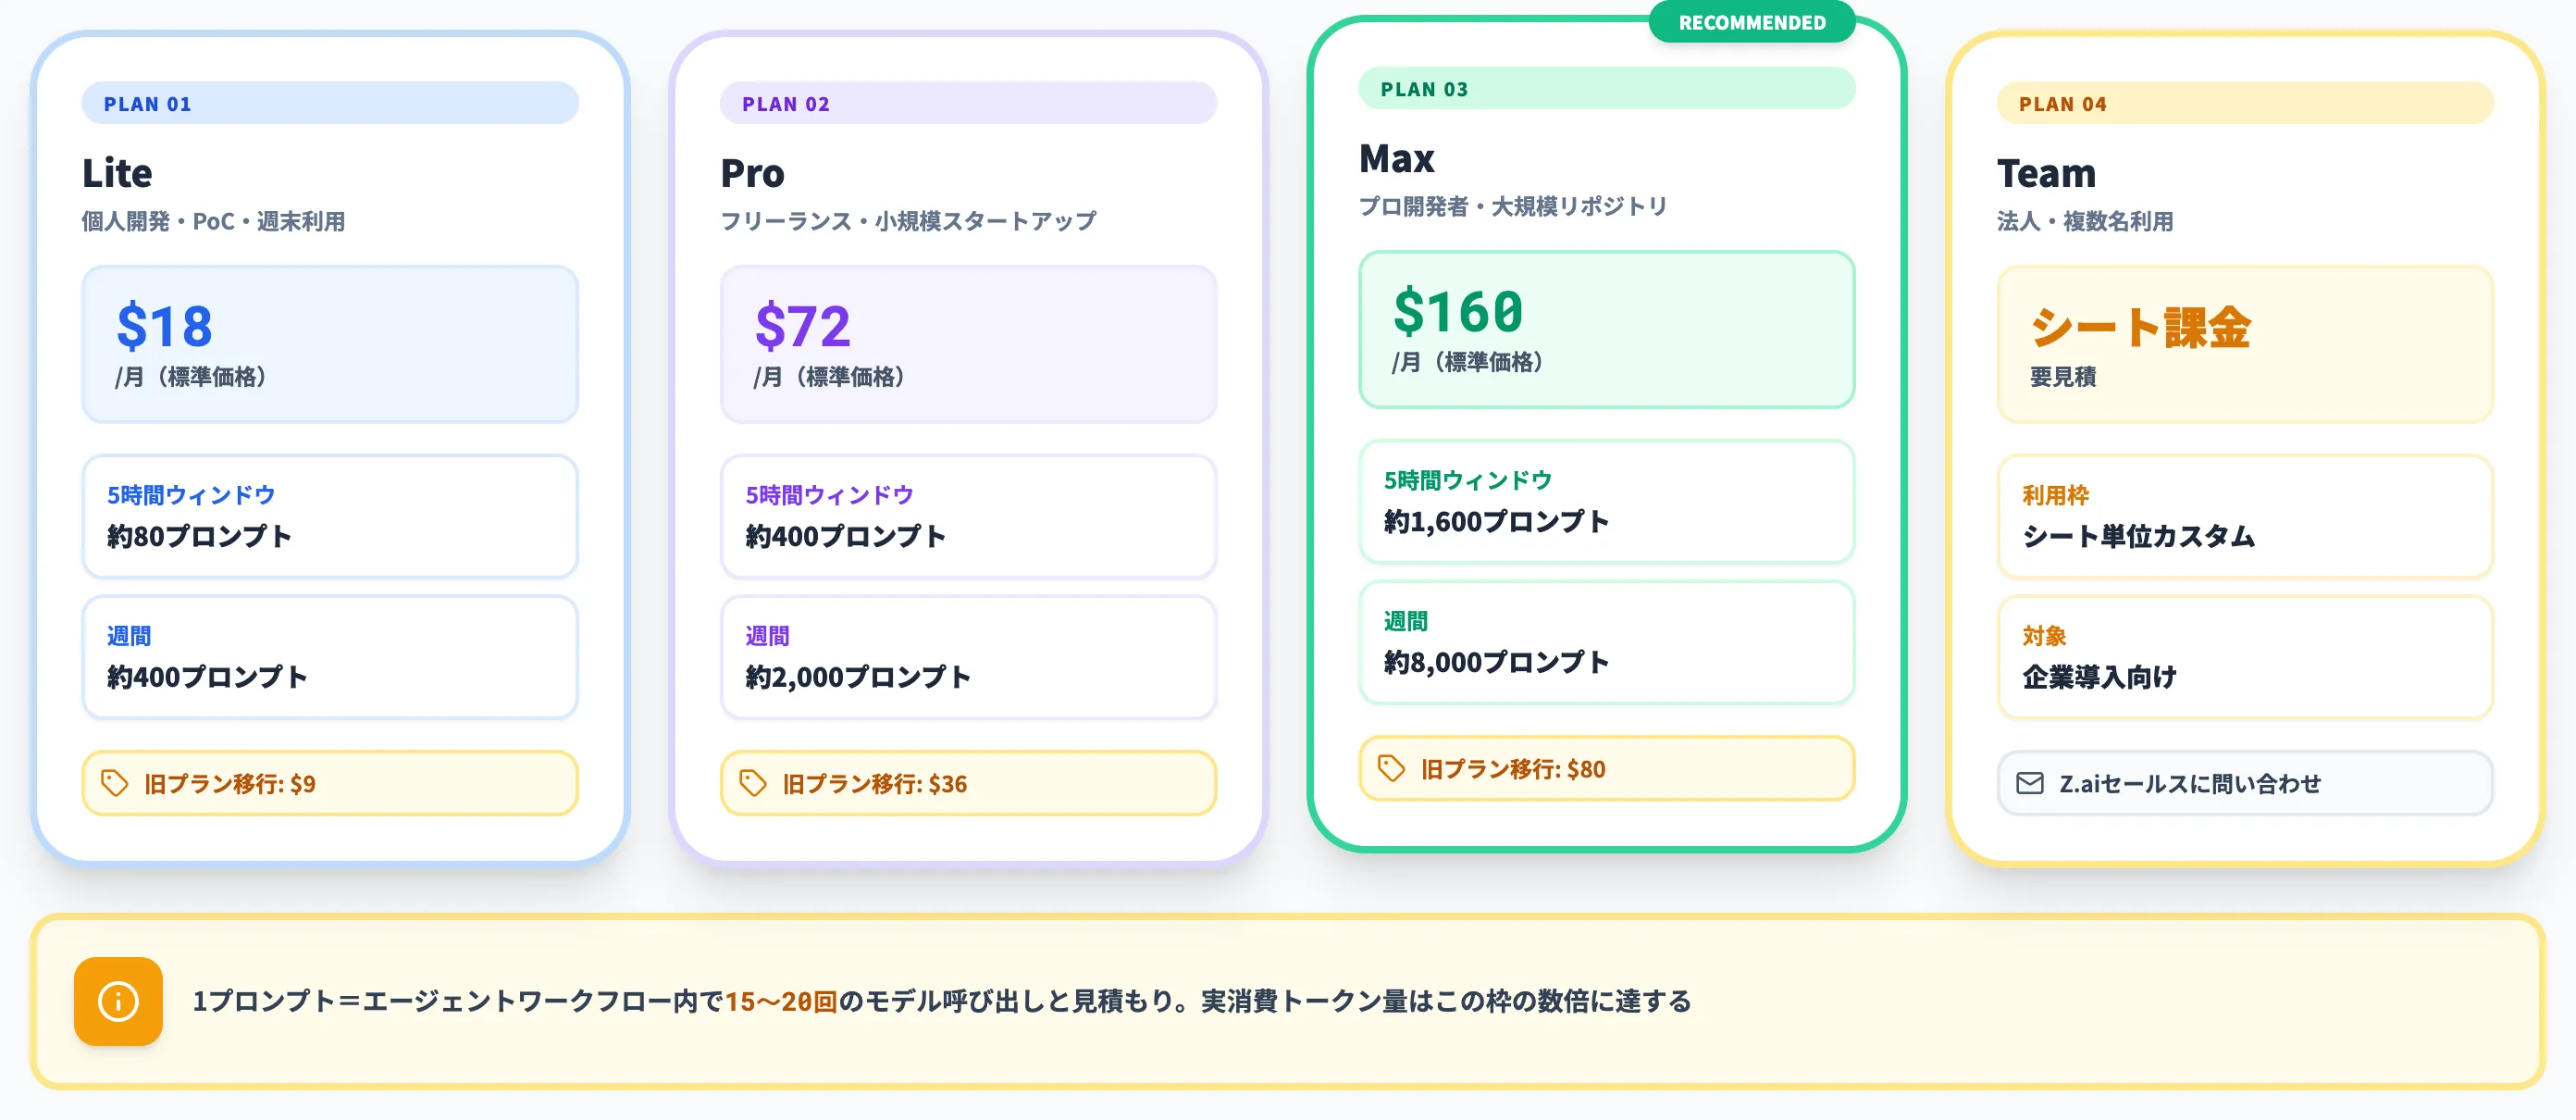Image resolution: width=2576 pixels, height=1120 pixels.
Task: Click the 要見積 text in Team plan
Action: click(2063, 377)
